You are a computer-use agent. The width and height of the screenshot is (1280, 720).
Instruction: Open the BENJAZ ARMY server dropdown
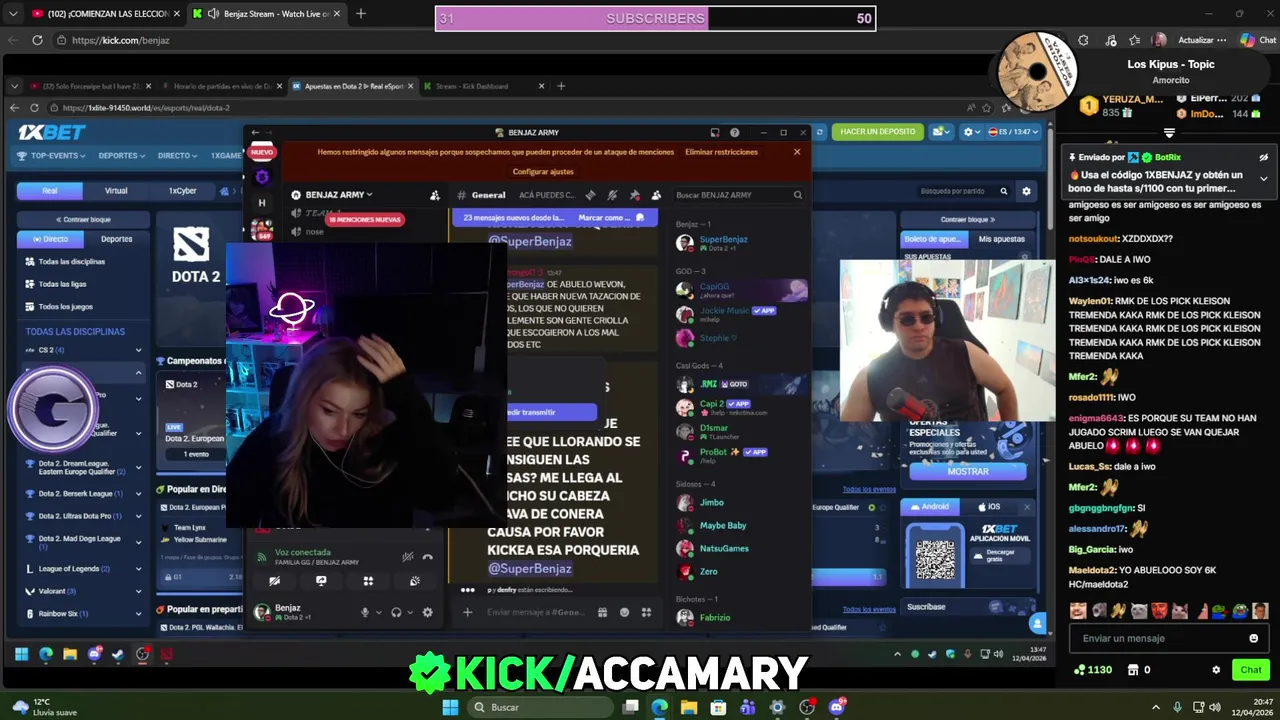pos(338,195)
